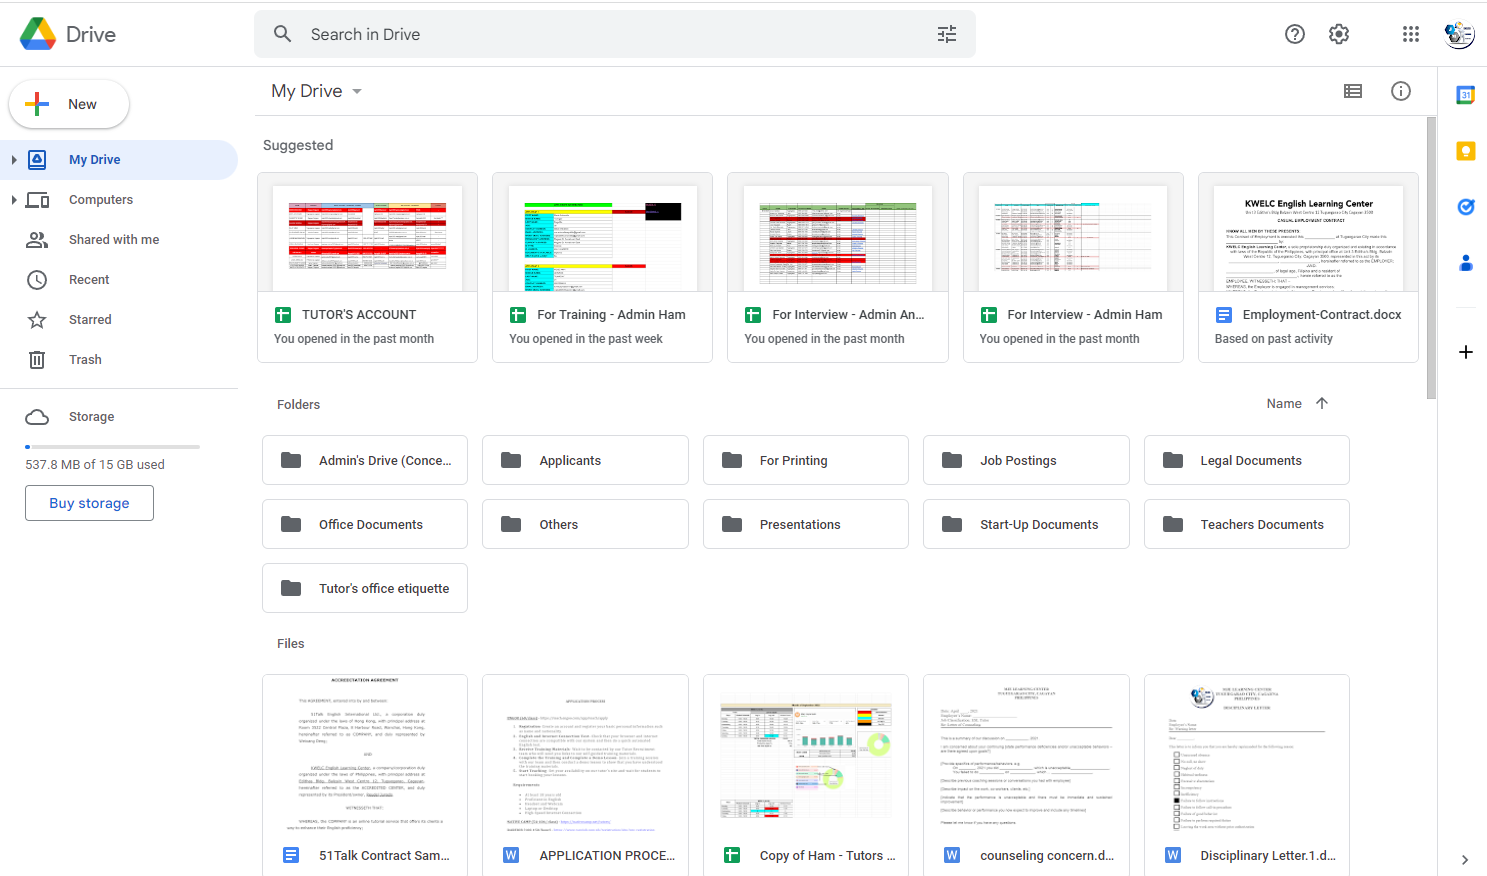The image size is (1487, 876).
Task: Open suggested file TUTOR'S ACCOUNT
Action: 367,267
